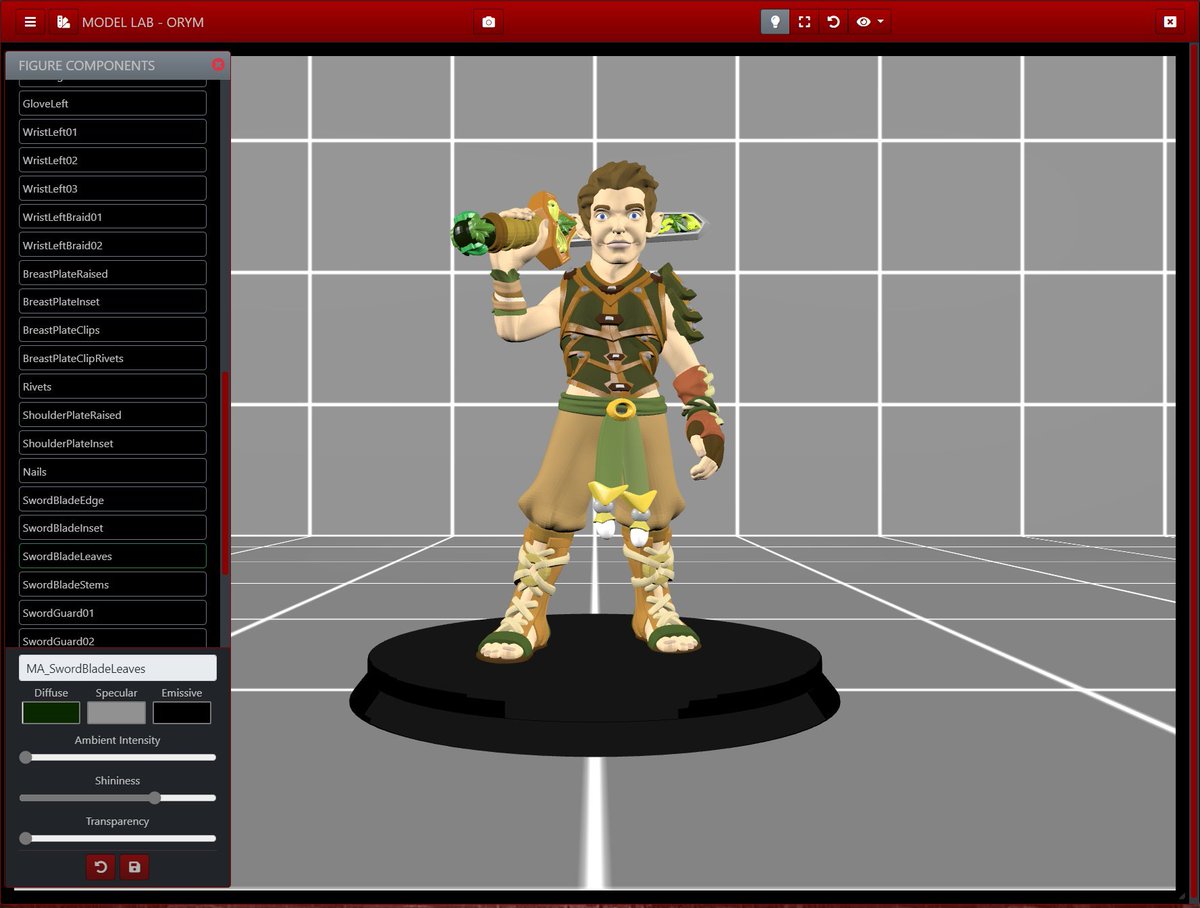Viewport: 1200px width, 908px height.
Task: Select the Nails component
Action: [113, 472]
